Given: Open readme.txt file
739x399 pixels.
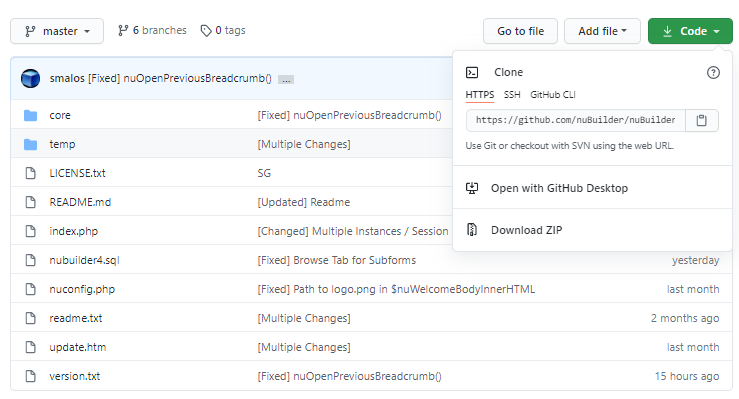Looking at the screenshot, I should pos(76,318).
